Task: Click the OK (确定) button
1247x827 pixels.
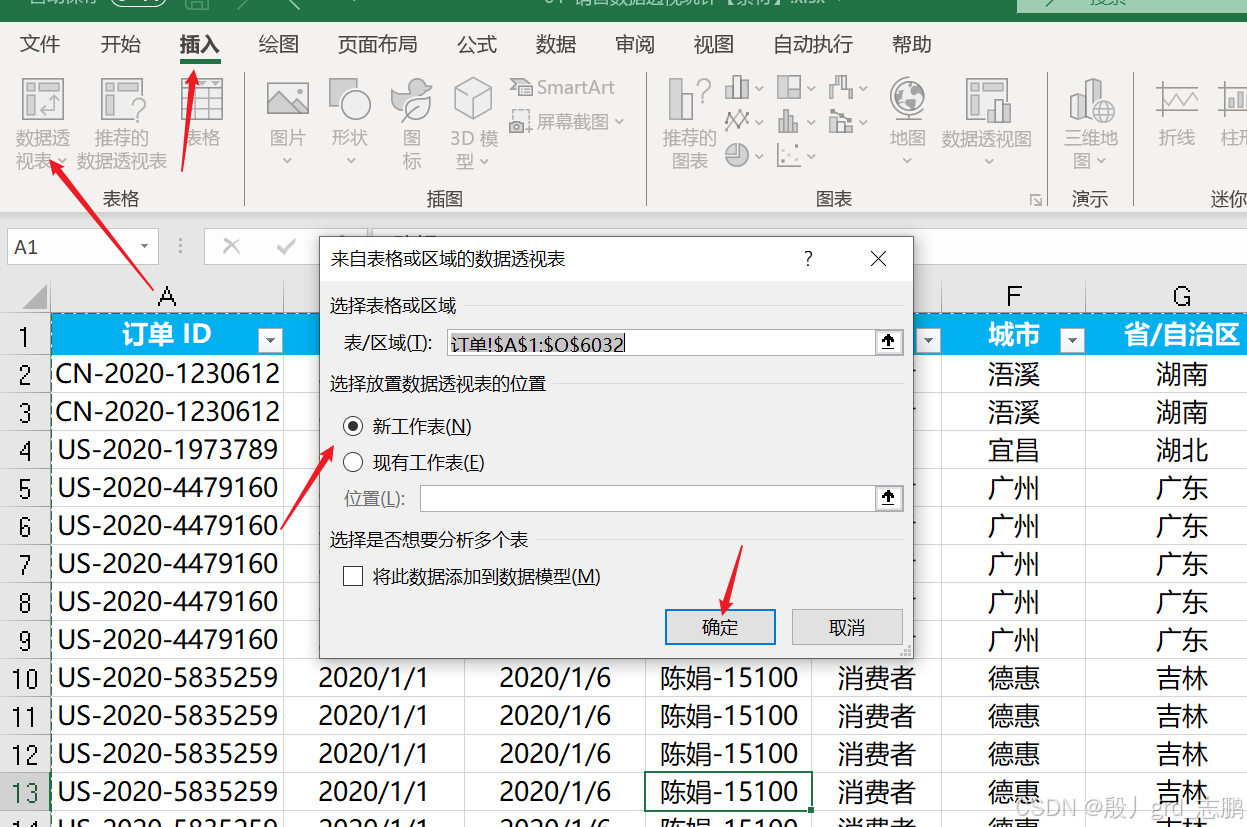Action: coord(720,627)
